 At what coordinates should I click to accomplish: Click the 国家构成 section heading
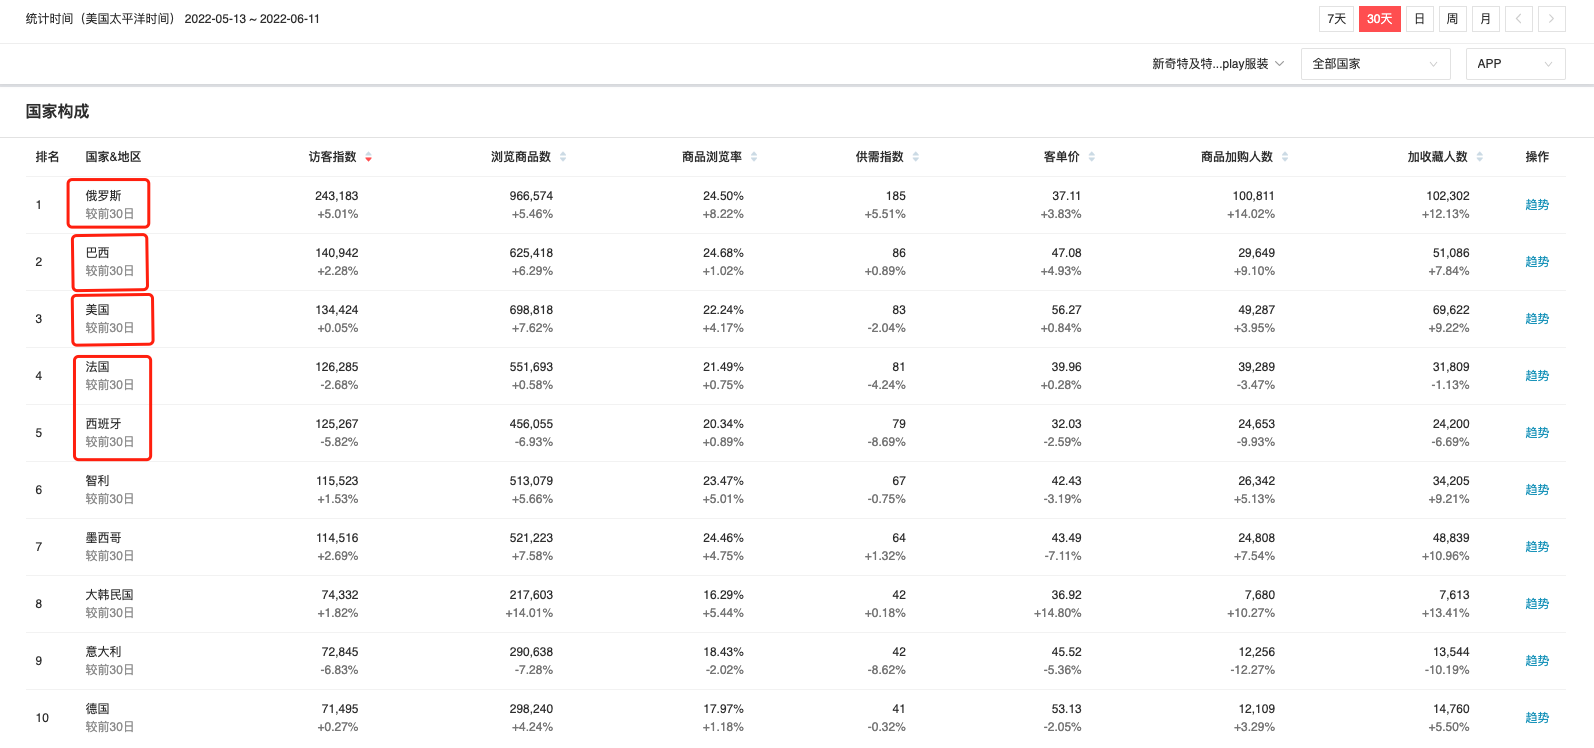tap(57, 111)
